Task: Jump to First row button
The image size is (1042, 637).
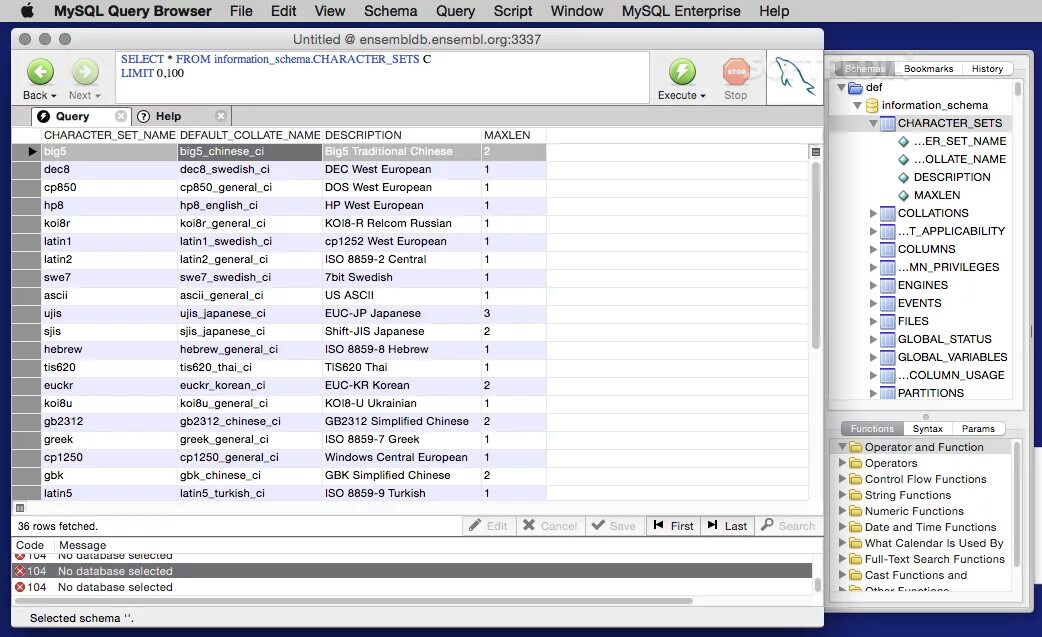Action: click(x=673, y=525)
